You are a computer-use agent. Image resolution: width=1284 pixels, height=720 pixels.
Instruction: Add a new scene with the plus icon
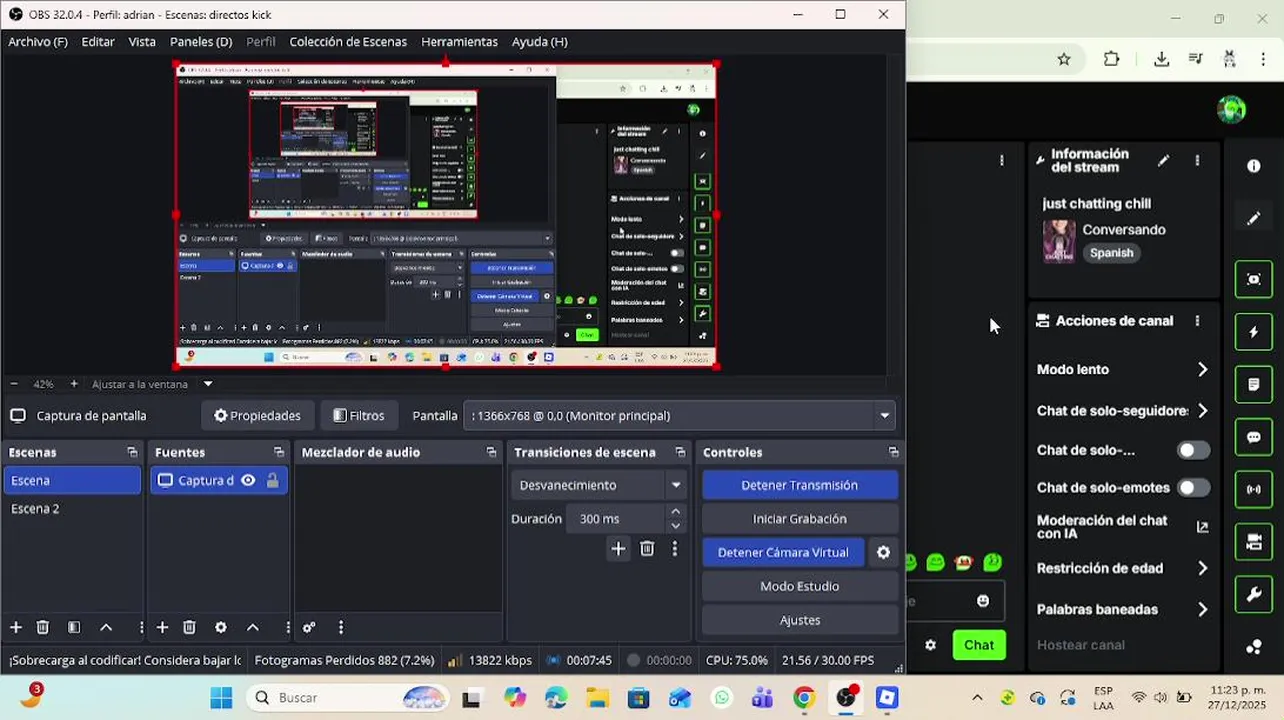pyautogui.click(x=16, y=627)
